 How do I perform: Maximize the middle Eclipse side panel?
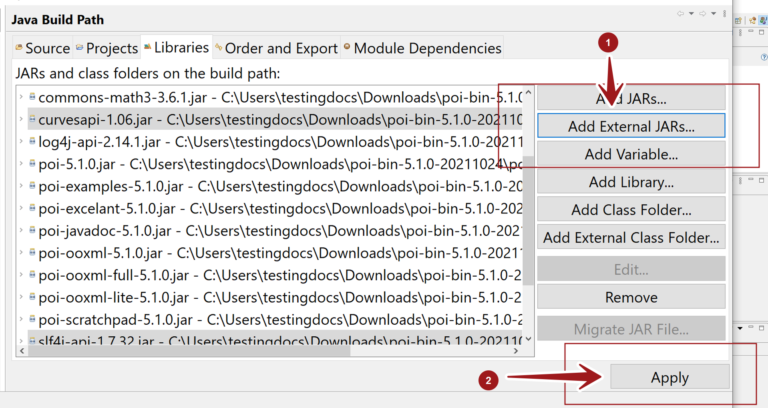762,180
